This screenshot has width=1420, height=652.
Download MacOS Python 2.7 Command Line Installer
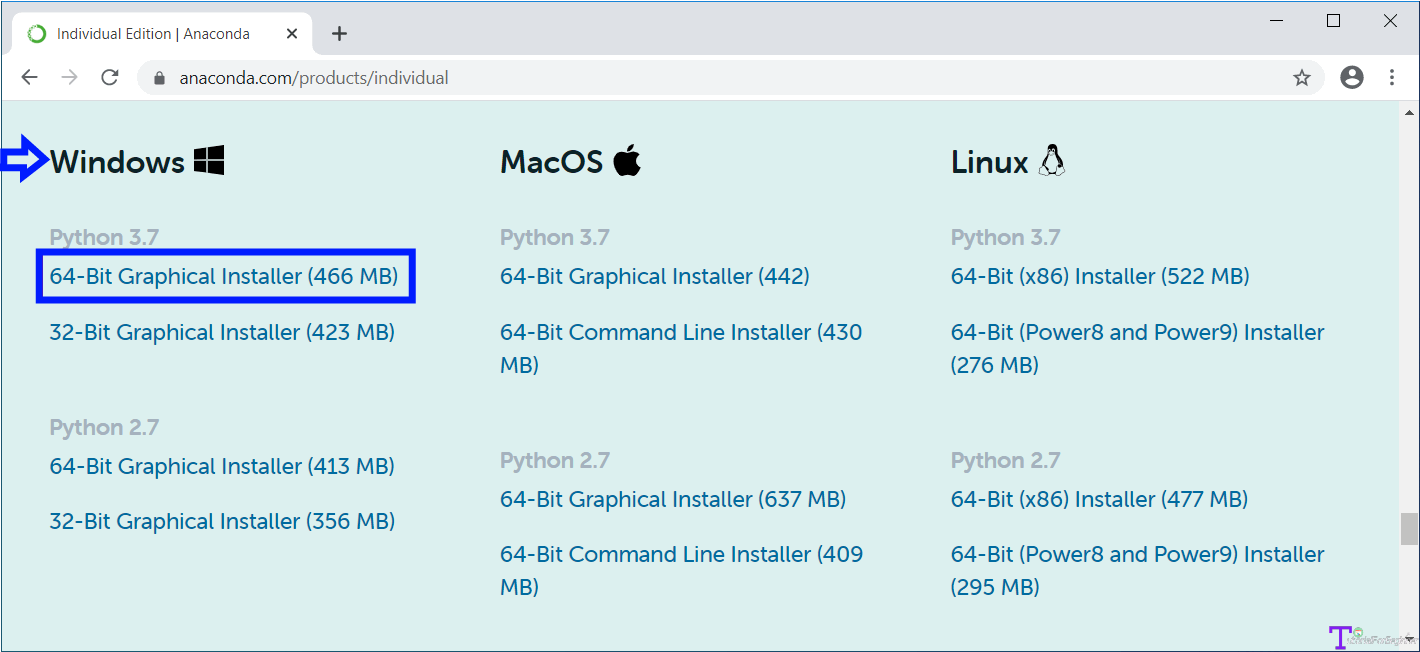[x=681, y=570]
